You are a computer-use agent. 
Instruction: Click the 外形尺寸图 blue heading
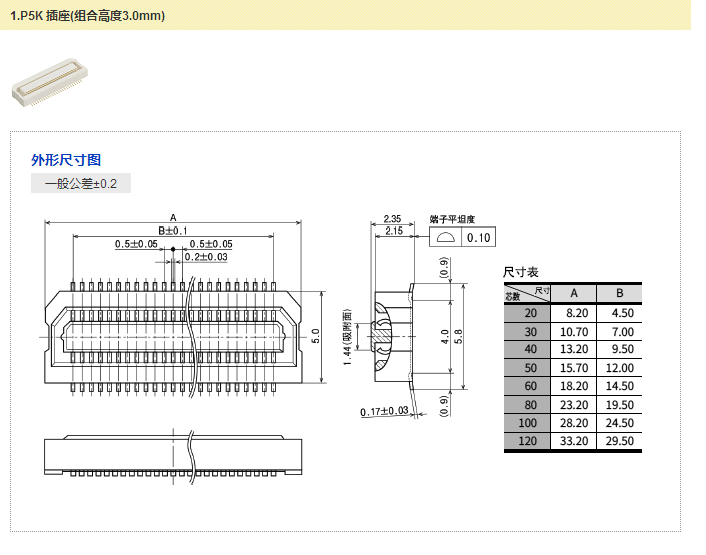click(66, 160)
